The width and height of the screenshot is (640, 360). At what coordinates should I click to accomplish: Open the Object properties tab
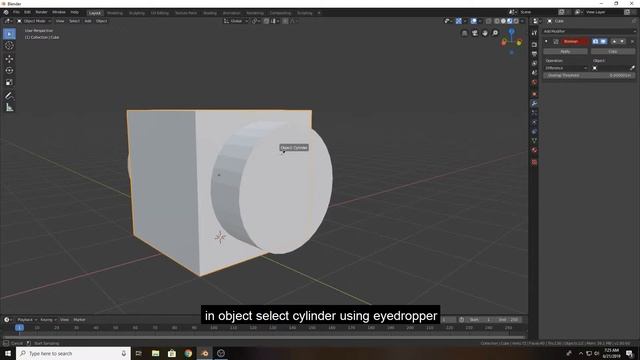(x=534, y=94)
